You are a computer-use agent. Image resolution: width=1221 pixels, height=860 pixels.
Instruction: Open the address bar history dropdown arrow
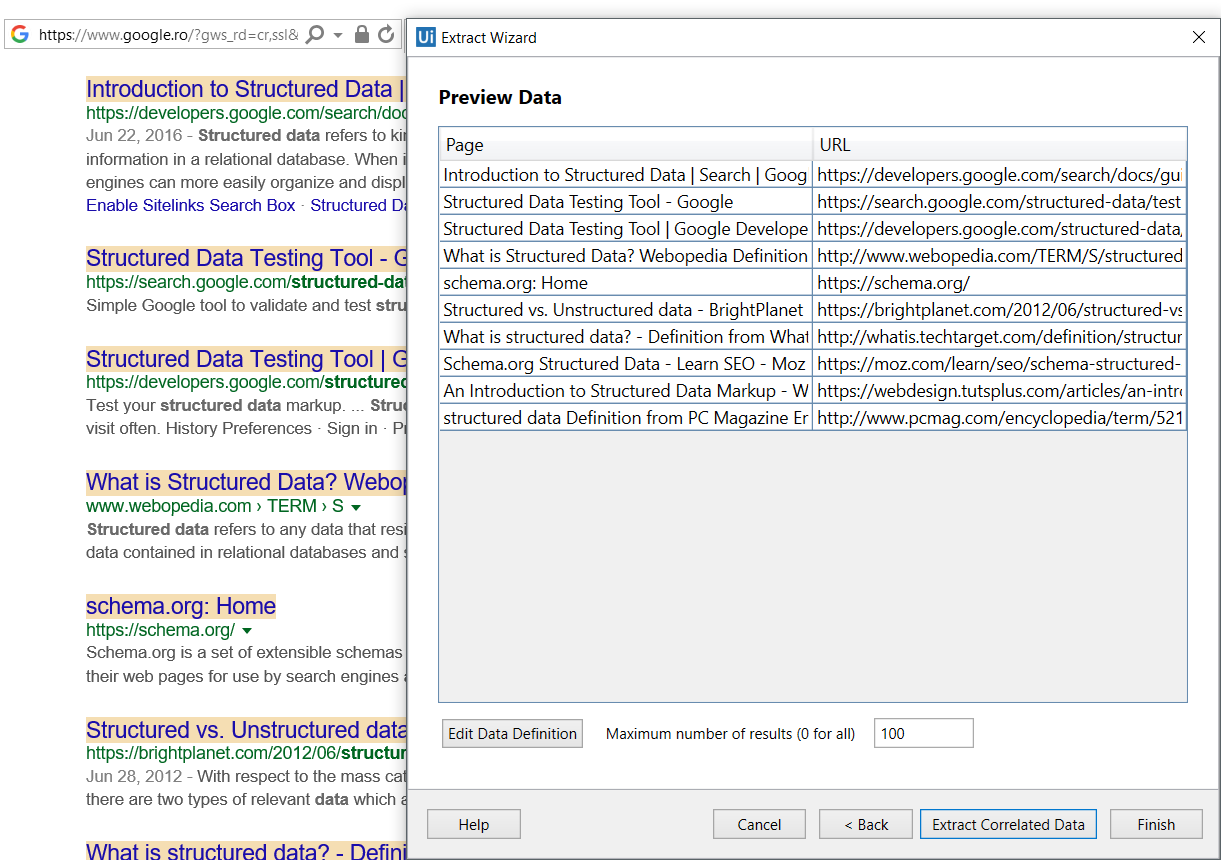click(337, 34)
